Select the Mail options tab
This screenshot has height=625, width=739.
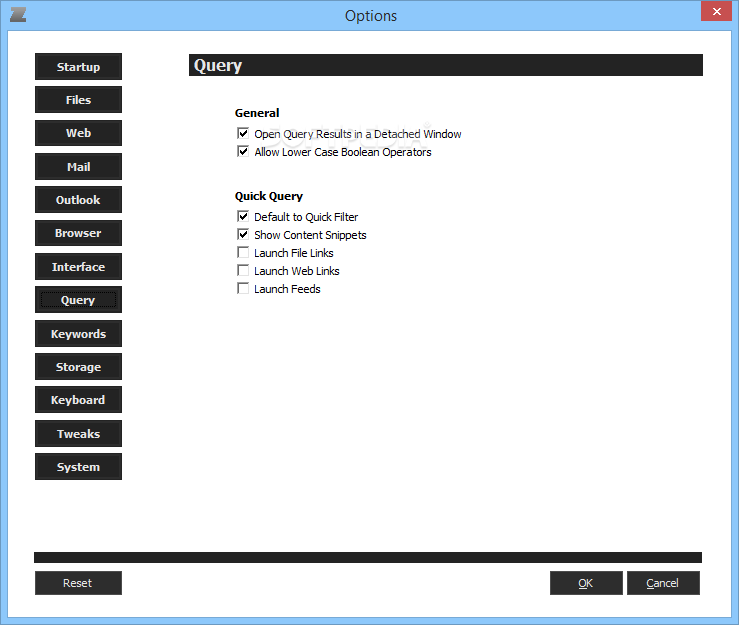coord(78,166)
